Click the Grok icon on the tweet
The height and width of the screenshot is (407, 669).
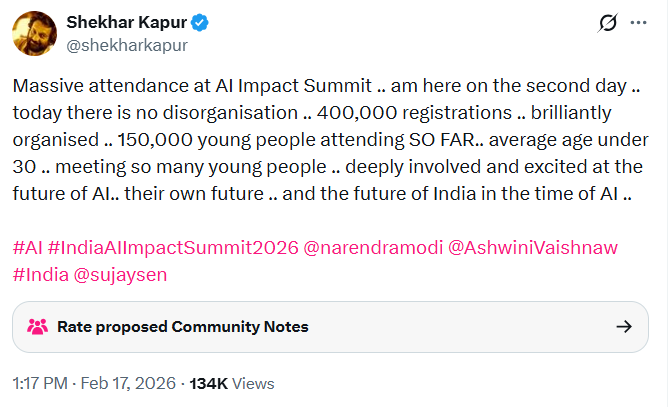click(605, 23)
